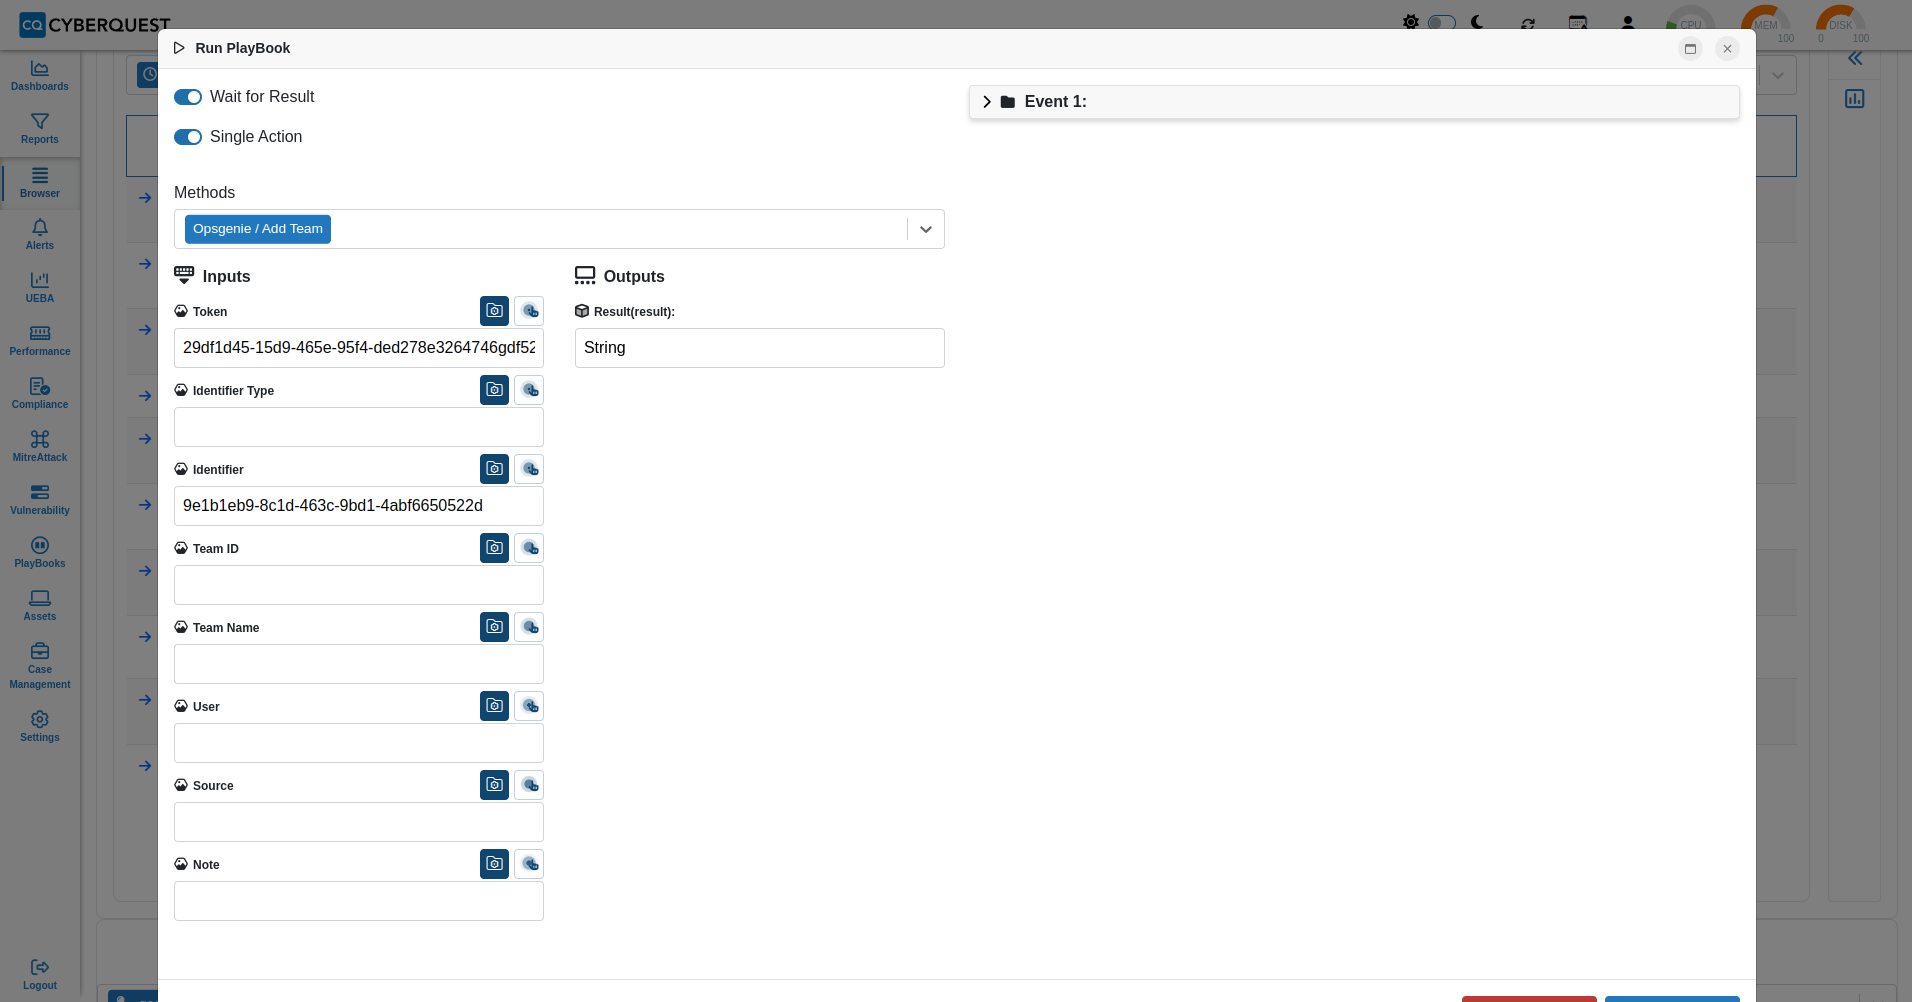The width and height of the screenshot is (1912, 1002).
Task: Expand the Event 1 folder row
Action: 1354,102
